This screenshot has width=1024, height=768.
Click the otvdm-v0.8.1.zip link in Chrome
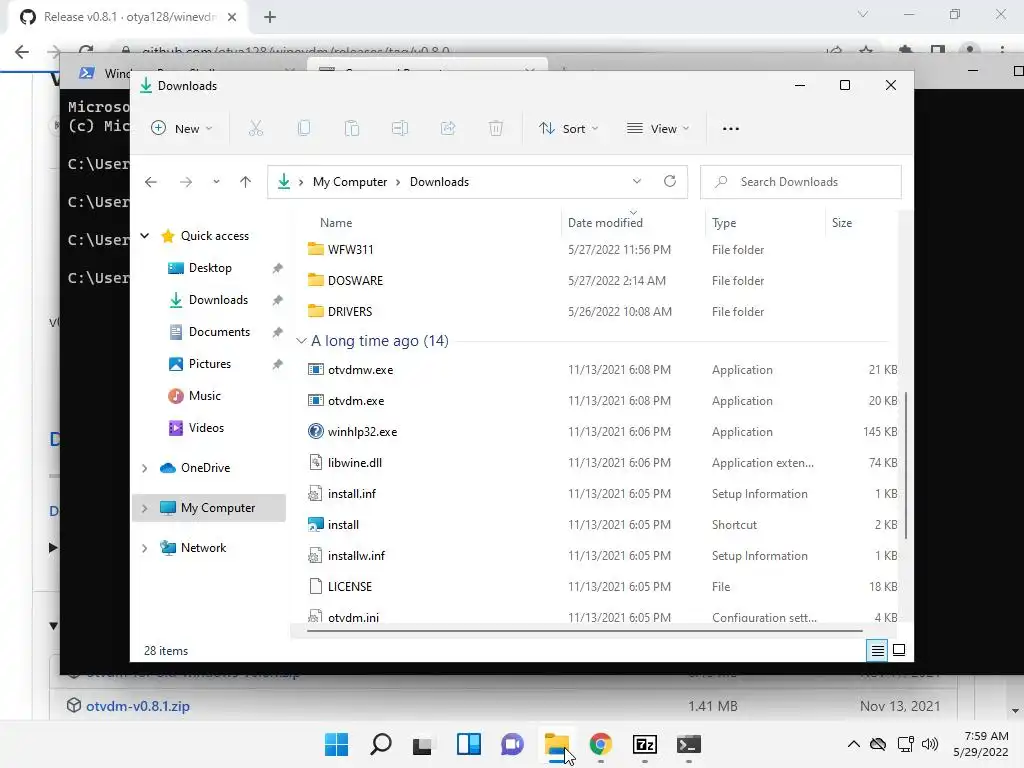click(138, 706)
